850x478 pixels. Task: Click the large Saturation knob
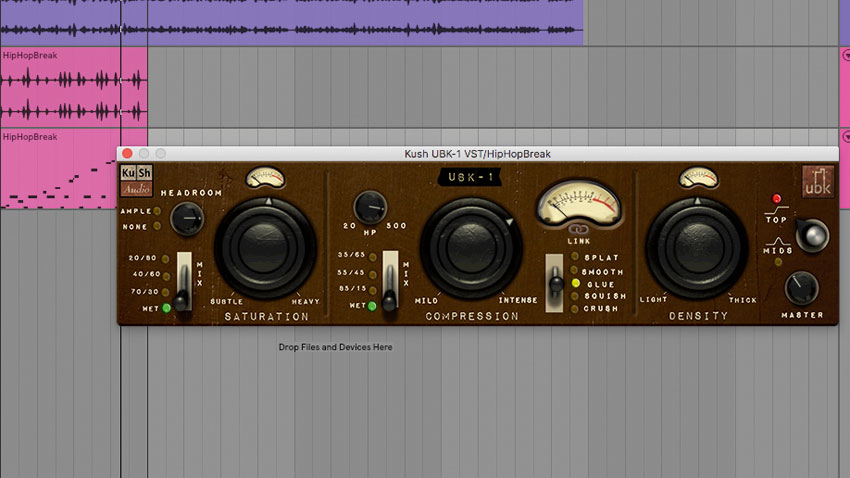265,248
